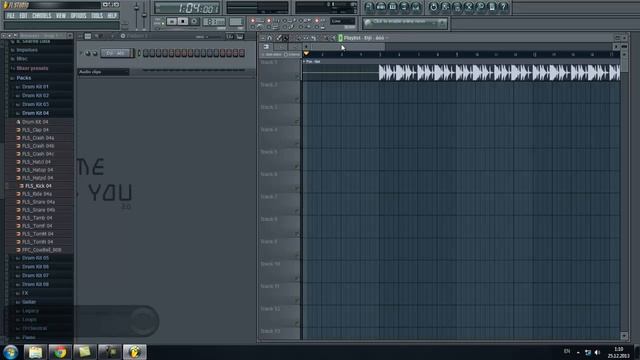Expand the Drum Kit 02 folder

coord(35,96)
